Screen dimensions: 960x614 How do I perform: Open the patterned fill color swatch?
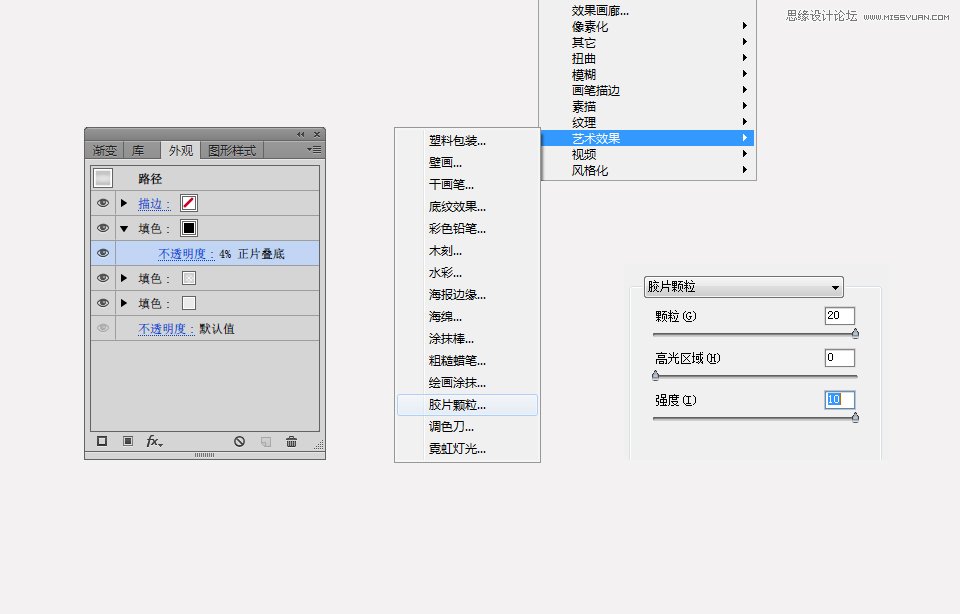click(x=189, y=279)
